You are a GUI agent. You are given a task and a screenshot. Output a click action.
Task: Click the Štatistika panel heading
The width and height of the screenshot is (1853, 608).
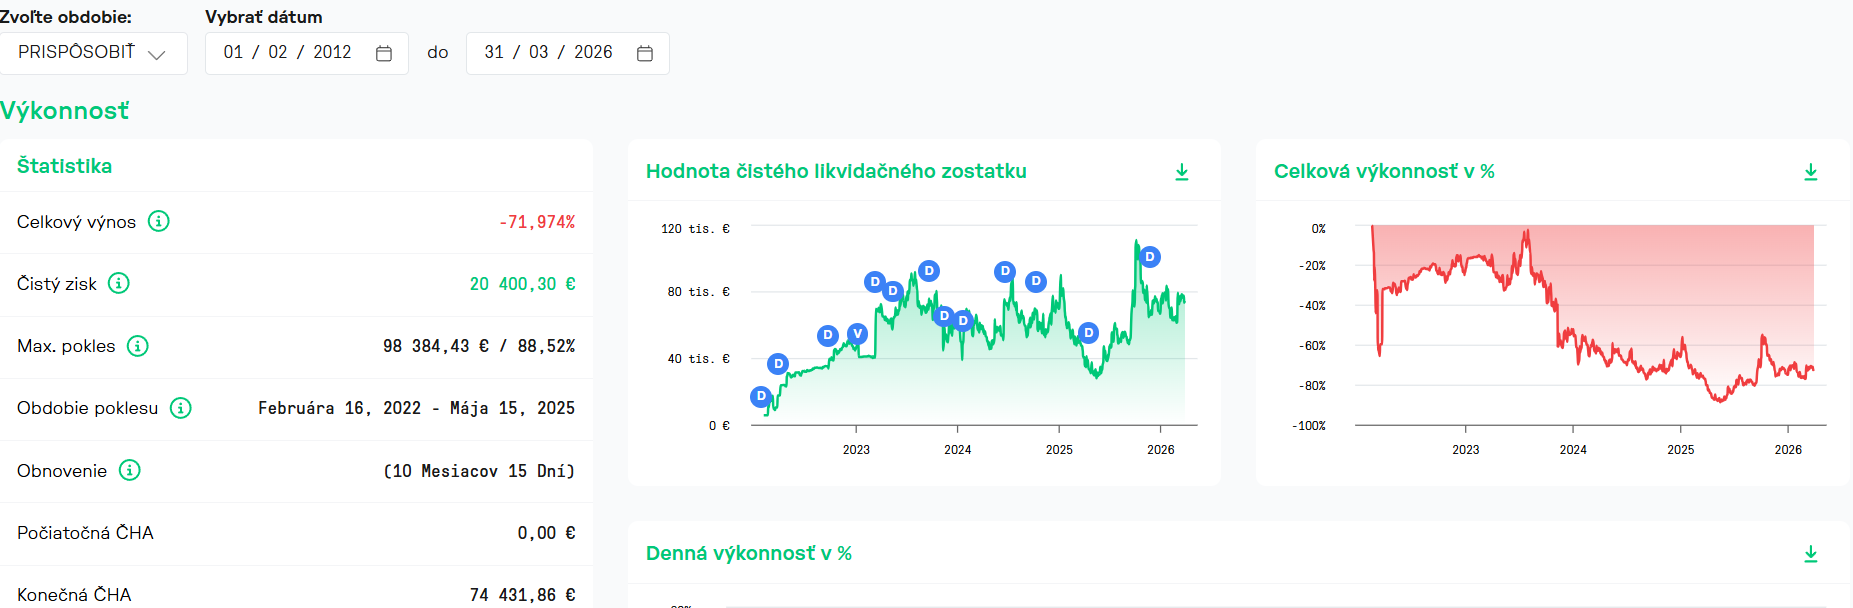point(65,166)
